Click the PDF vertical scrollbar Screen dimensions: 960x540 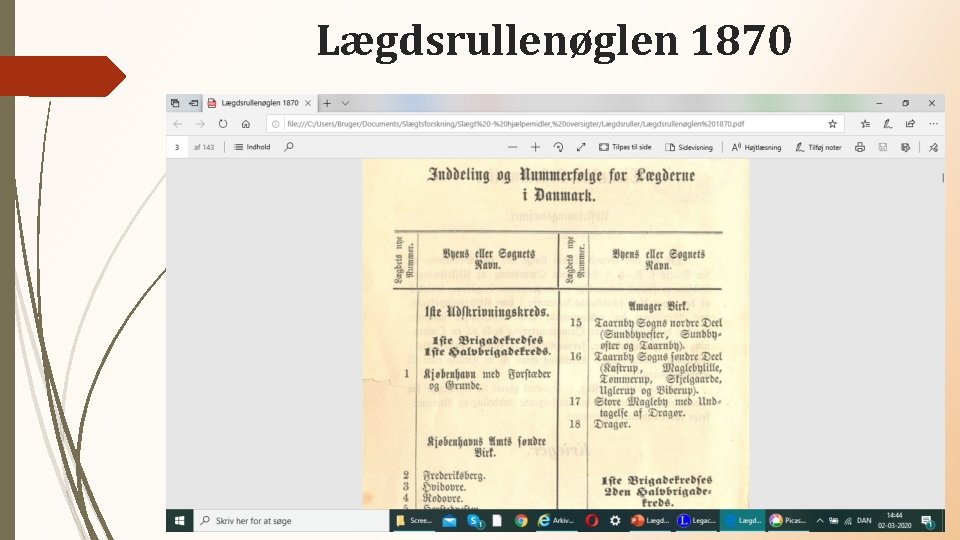click(942, 178)
